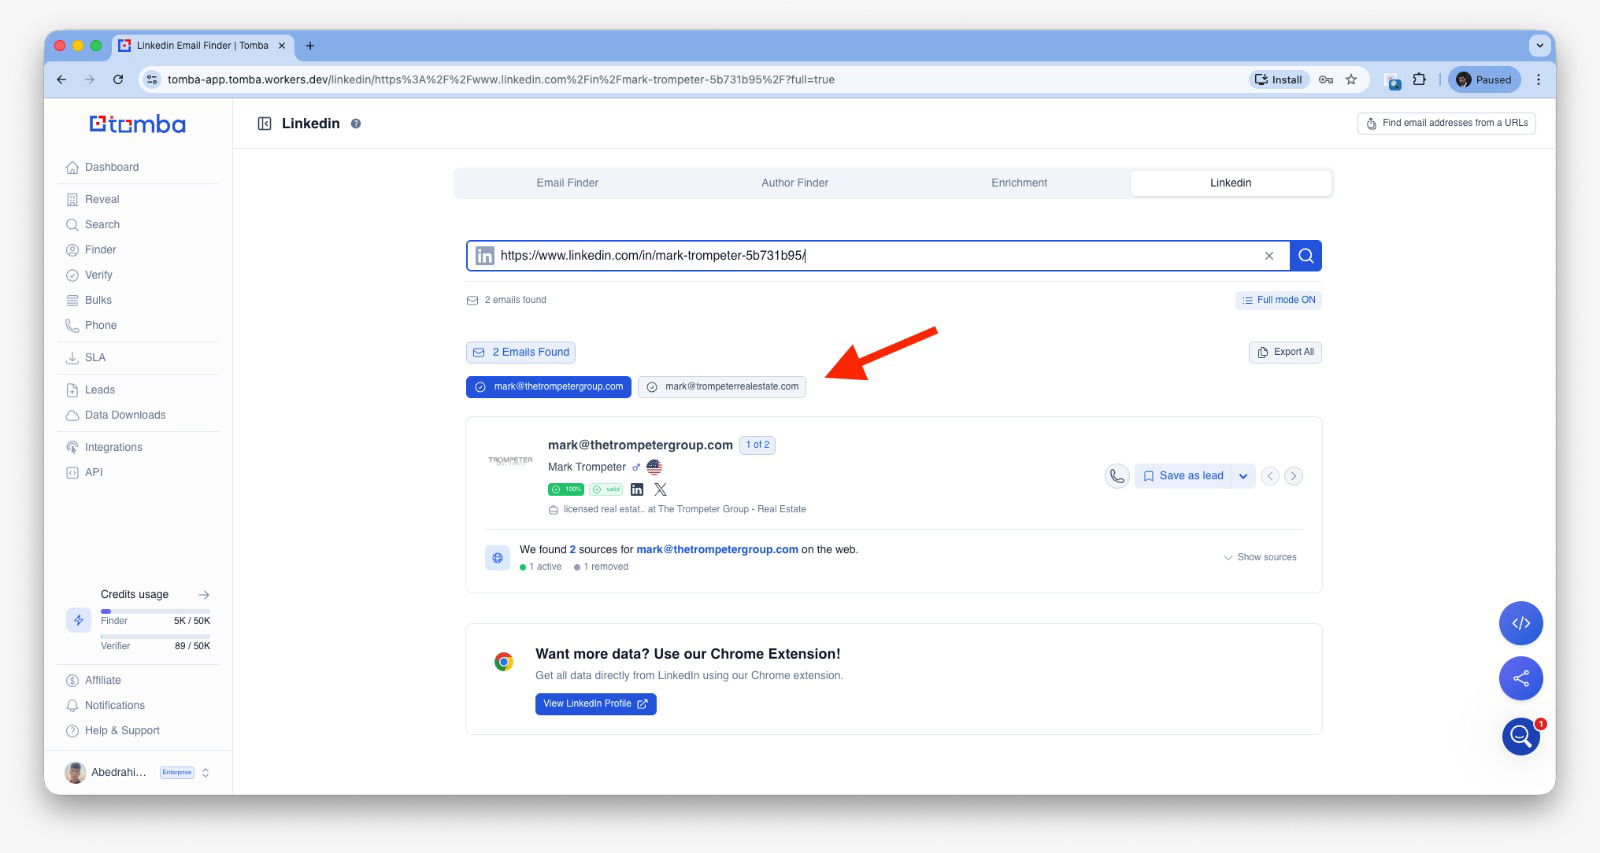Open the LinkedIn icon for Mark Trompeter
Image resolution: width=1600 pixels, height=853 pixels.
637,490
